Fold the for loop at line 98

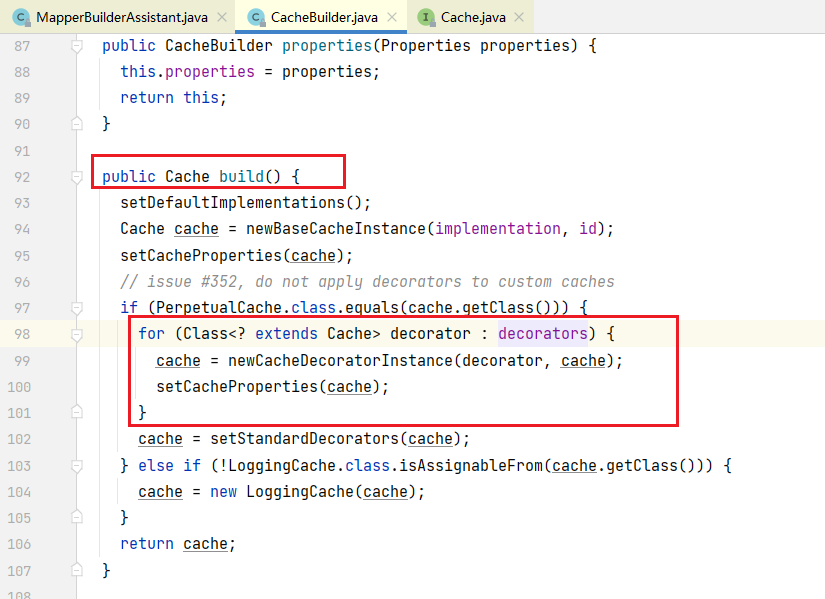[77, 333]
